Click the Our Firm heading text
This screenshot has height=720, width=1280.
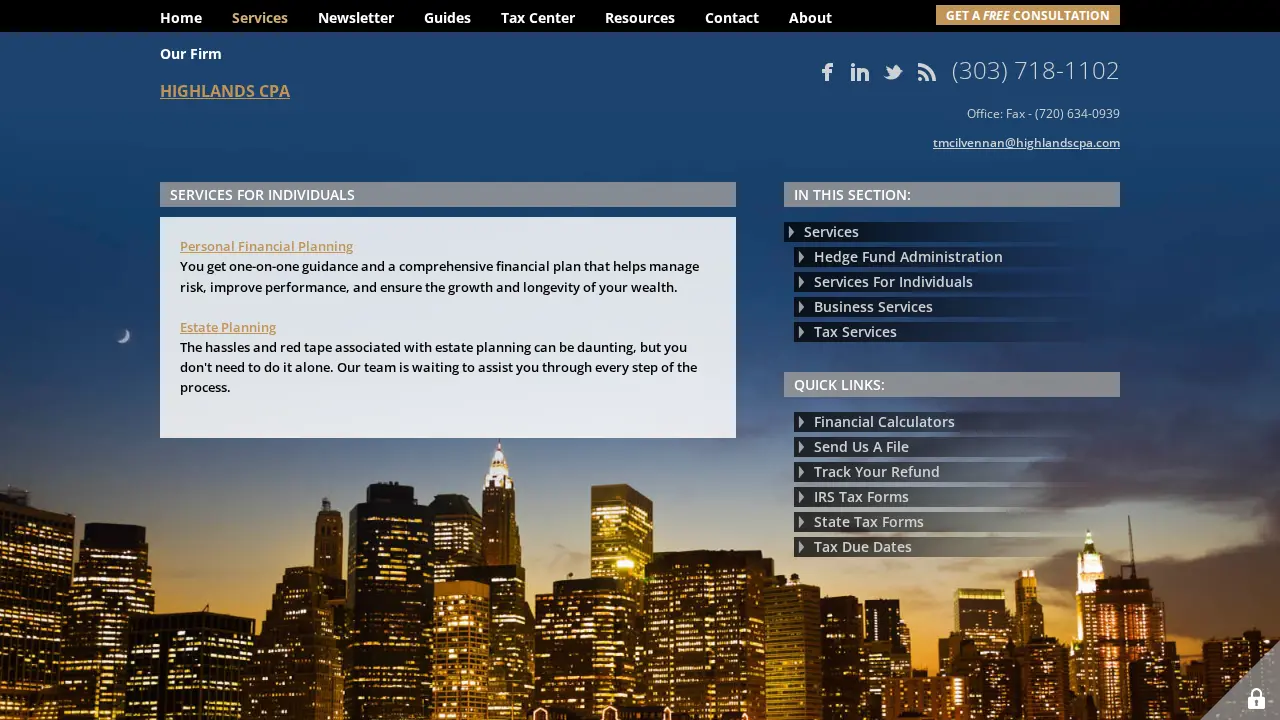[x=191, y=54]
